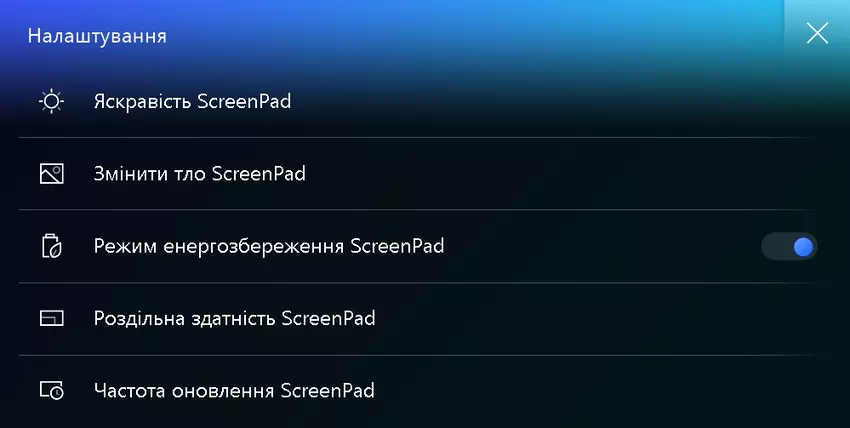Click the battery leaf energy-saving icon
The height and width of the screenshot is (428, 850).
point(51,246)
